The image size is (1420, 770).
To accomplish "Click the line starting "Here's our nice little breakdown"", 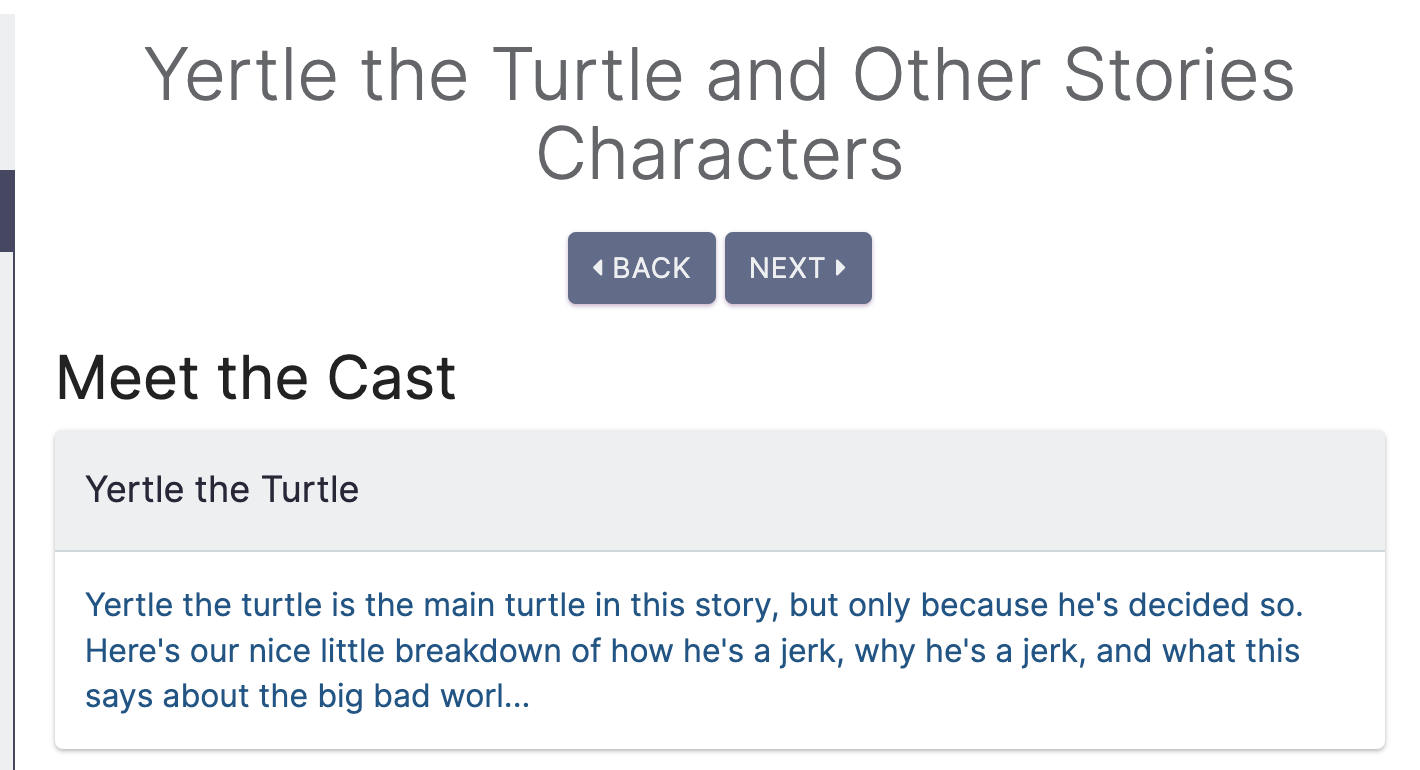I will [x=692, y=651].
